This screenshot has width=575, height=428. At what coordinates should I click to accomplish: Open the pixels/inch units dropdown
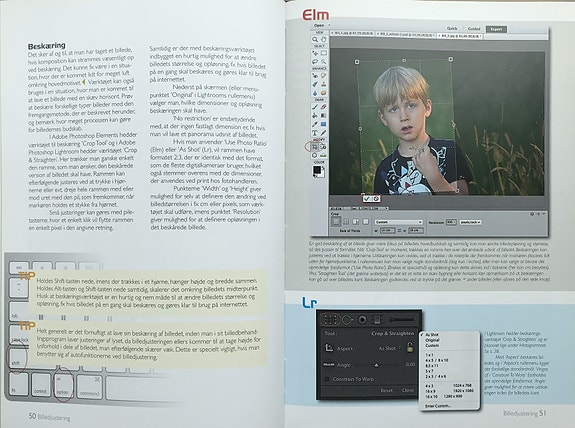pos(470,222)
